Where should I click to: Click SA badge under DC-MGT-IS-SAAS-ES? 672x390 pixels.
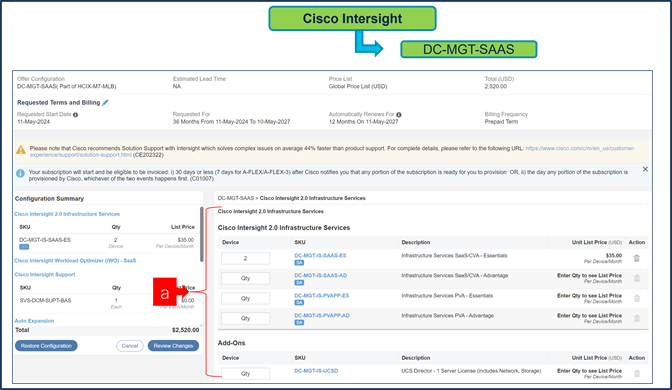[299, 263]
